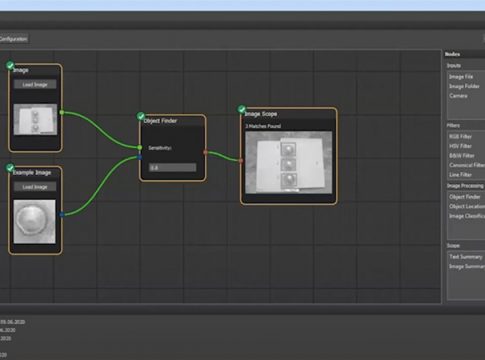This screenshot has width=485, height=360.
Task: Choose Line Filter from Filters list
Action: pos(460,175)
